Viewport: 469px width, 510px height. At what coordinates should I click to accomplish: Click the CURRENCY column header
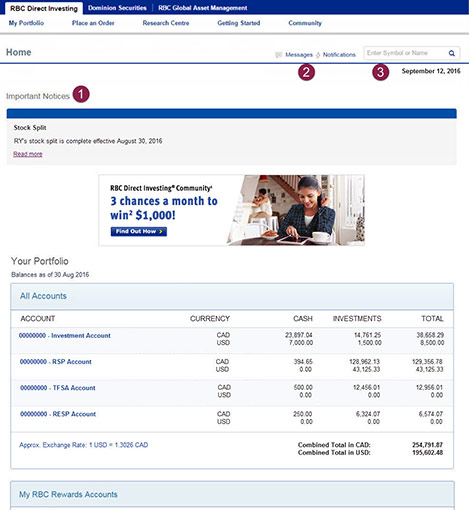pos(210,319)
